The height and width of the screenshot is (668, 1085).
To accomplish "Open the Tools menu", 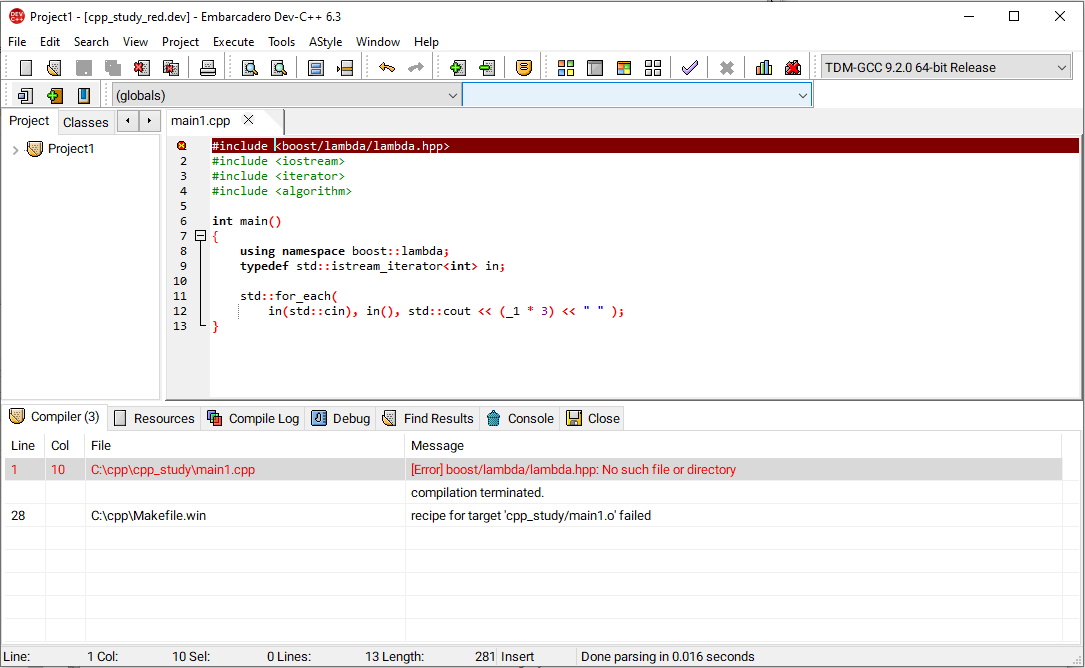I will coord(282,42).
